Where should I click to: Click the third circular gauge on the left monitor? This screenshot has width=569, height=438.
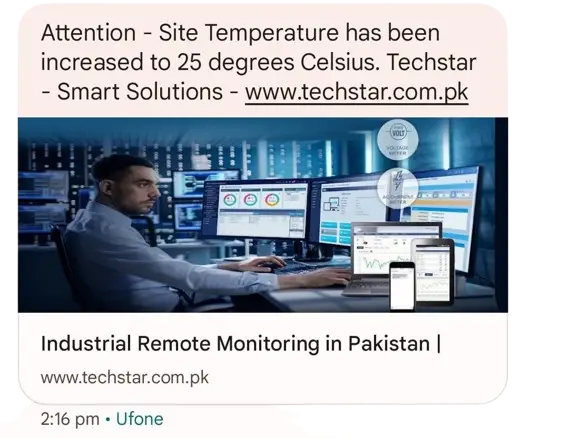click(272, 199)
